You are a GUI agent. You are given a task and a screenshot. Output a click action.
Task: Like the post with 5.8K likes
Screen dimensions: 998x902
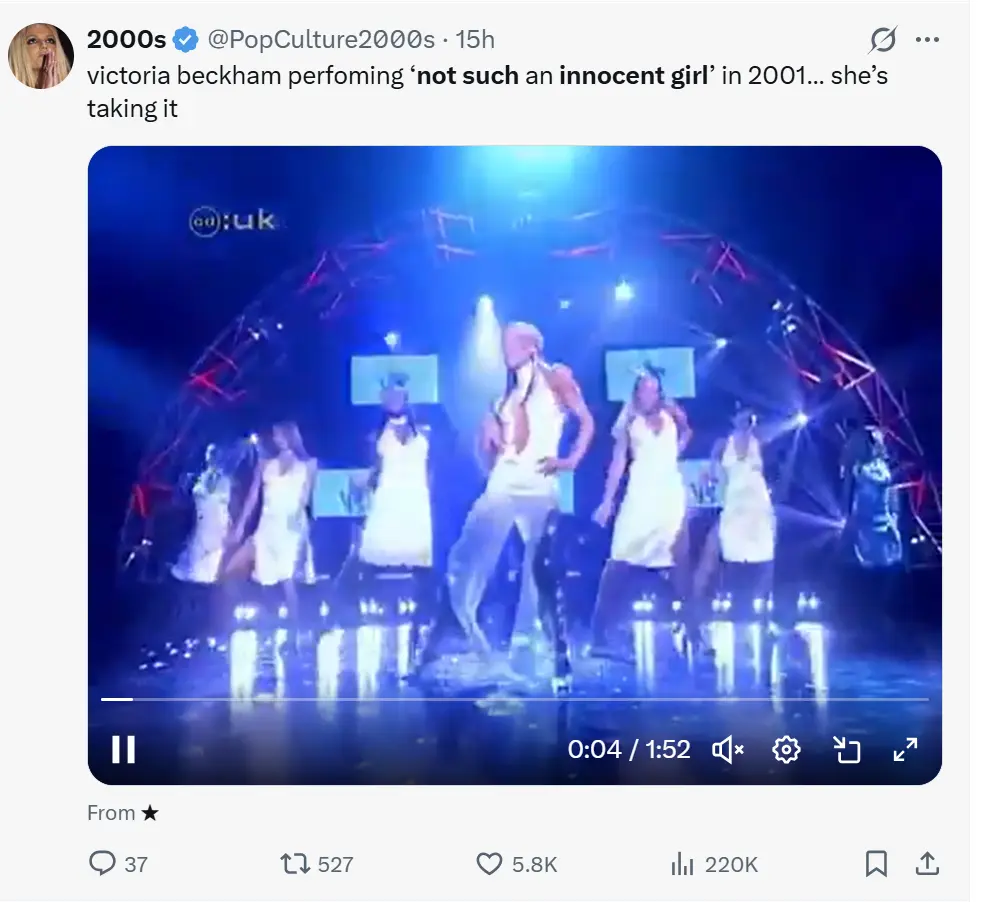(x=489, y=864)
